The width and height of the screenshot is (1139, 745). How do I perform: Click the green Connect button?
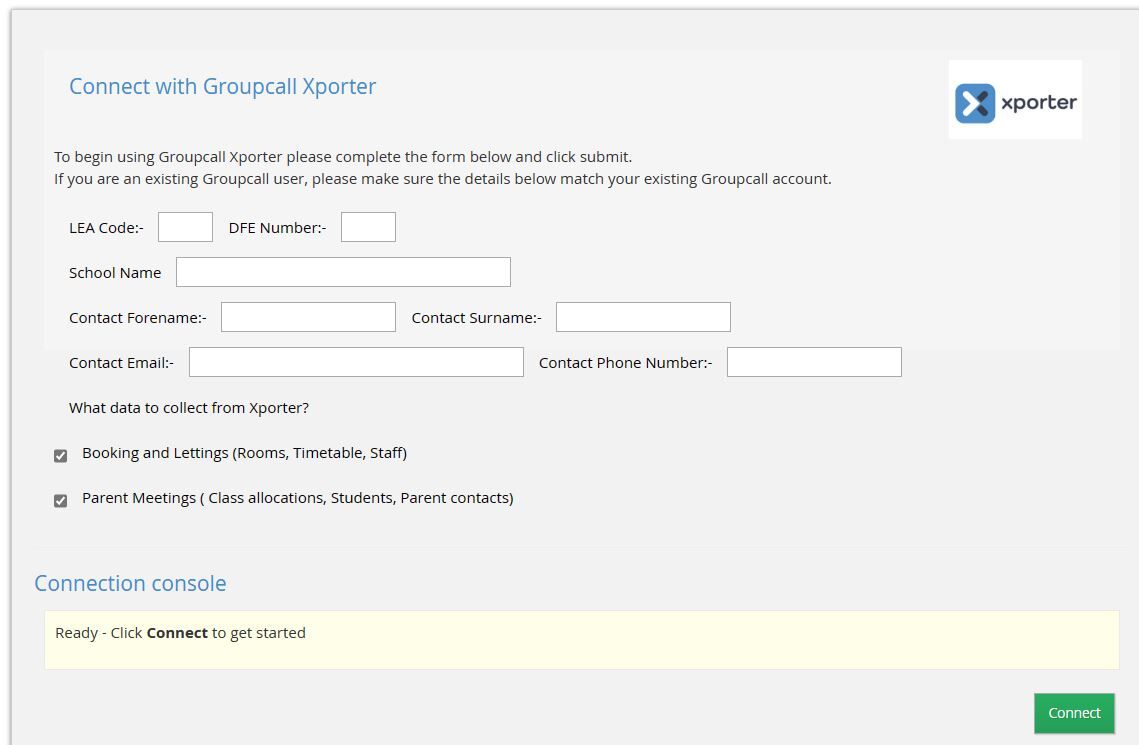coord(1074,713)
